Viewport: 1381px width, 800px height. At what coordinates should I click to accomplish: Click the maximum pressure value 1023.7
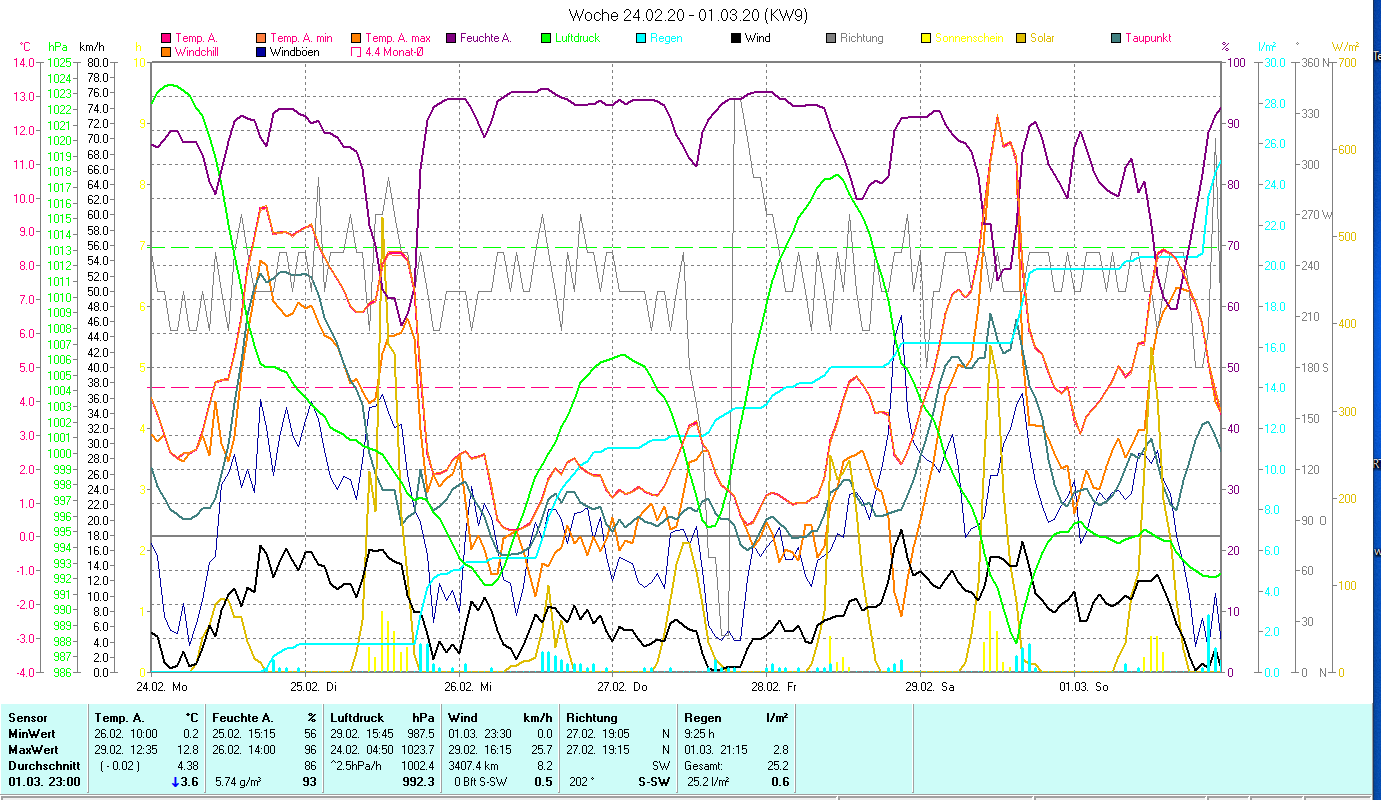[x=418, y=750]
